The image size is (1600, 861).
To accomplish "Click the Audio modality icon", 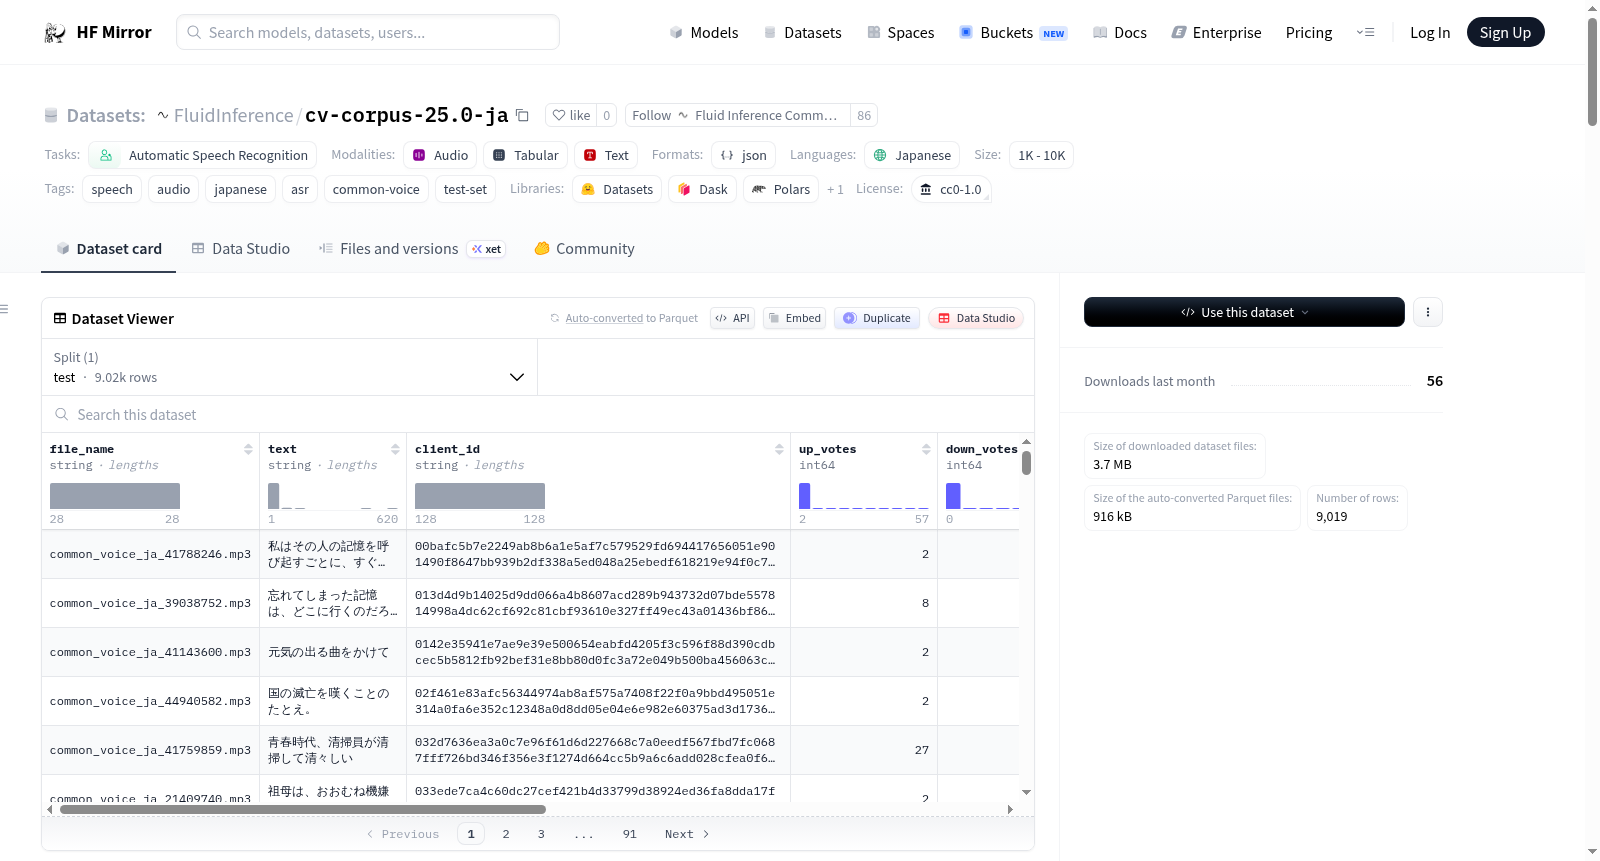I will (x=419, y=155).
